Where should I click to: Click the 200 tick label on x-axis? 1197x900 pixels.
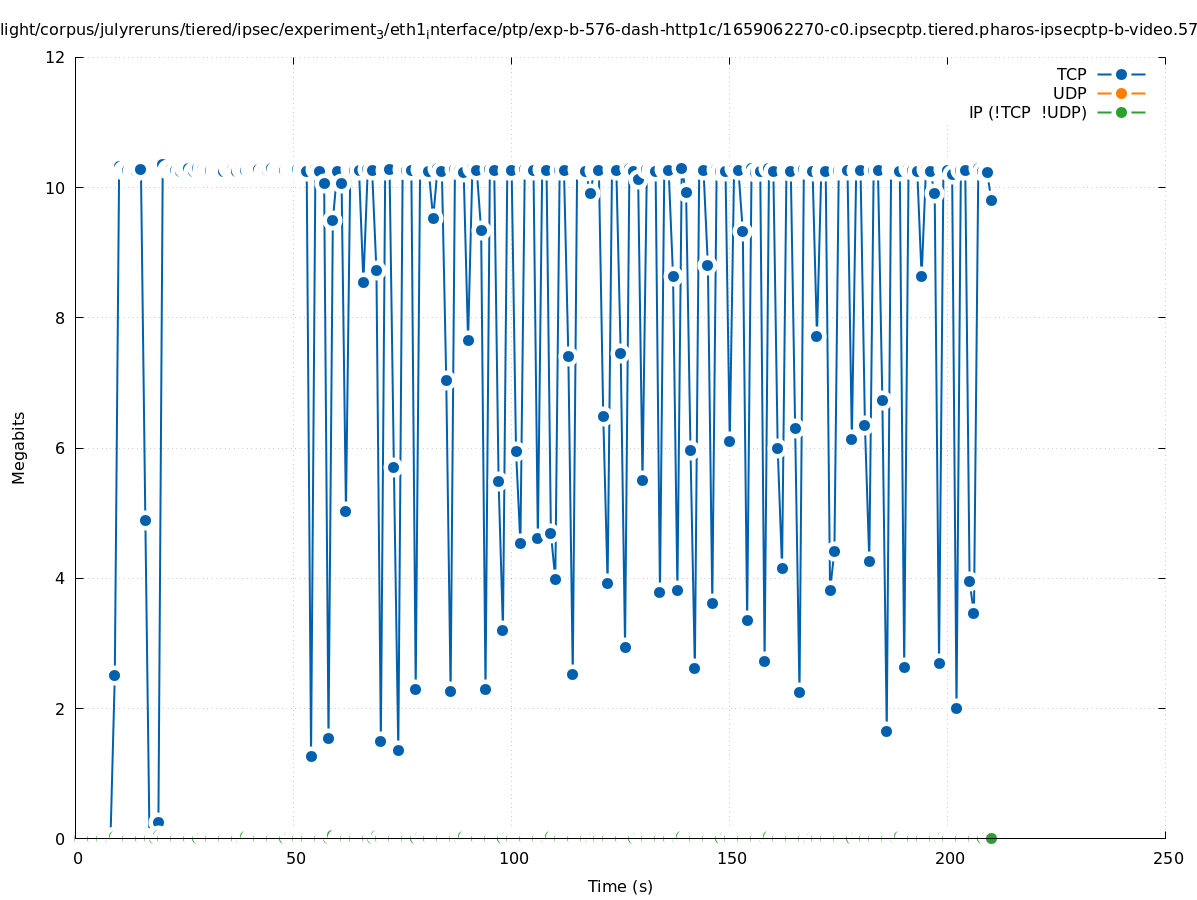(948, 858)
